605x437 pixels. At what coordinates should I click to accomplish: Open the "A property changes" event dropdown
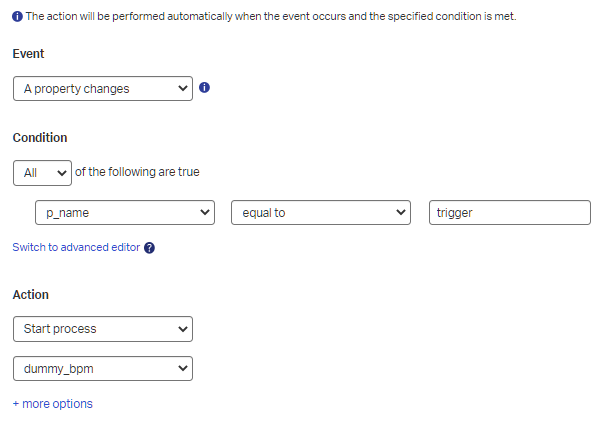[x=102, y=88]
